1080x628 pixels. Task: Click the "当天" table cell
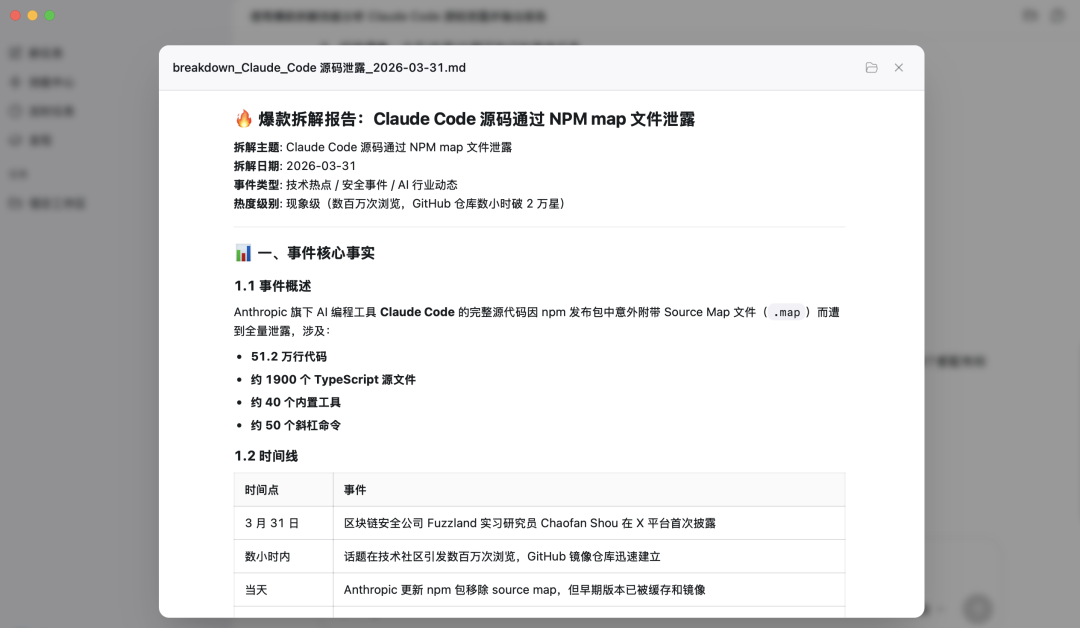tap(256, 590)
